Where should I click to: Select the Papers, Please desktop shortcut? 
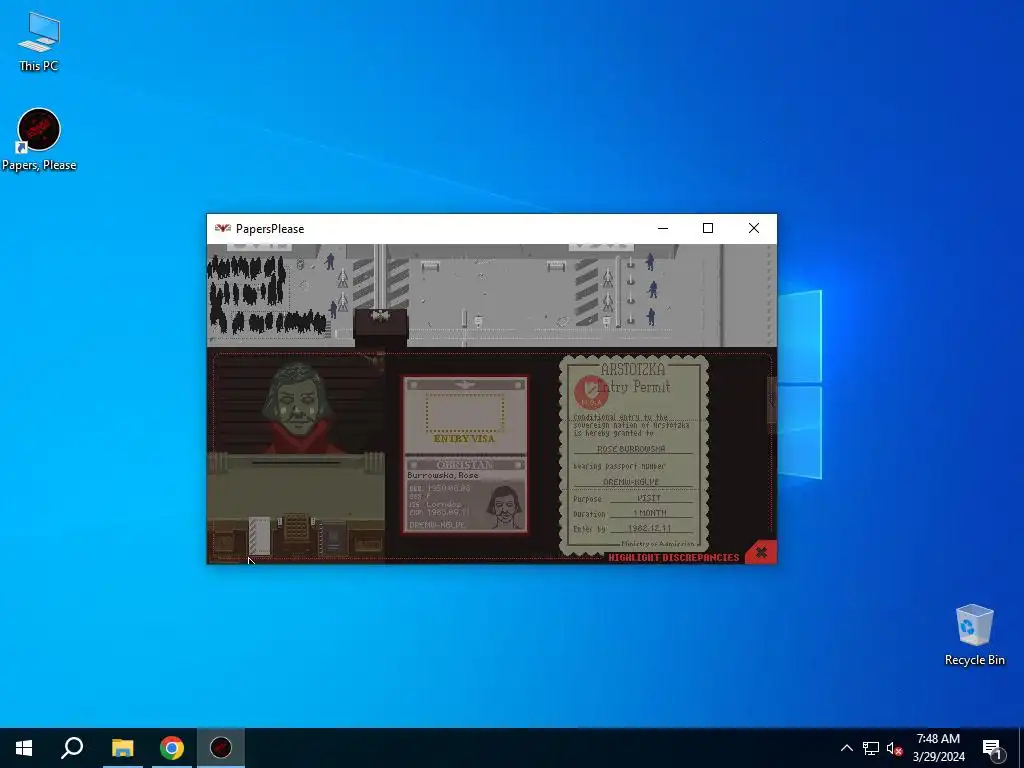pyautogui.click(x=39, y=140)
